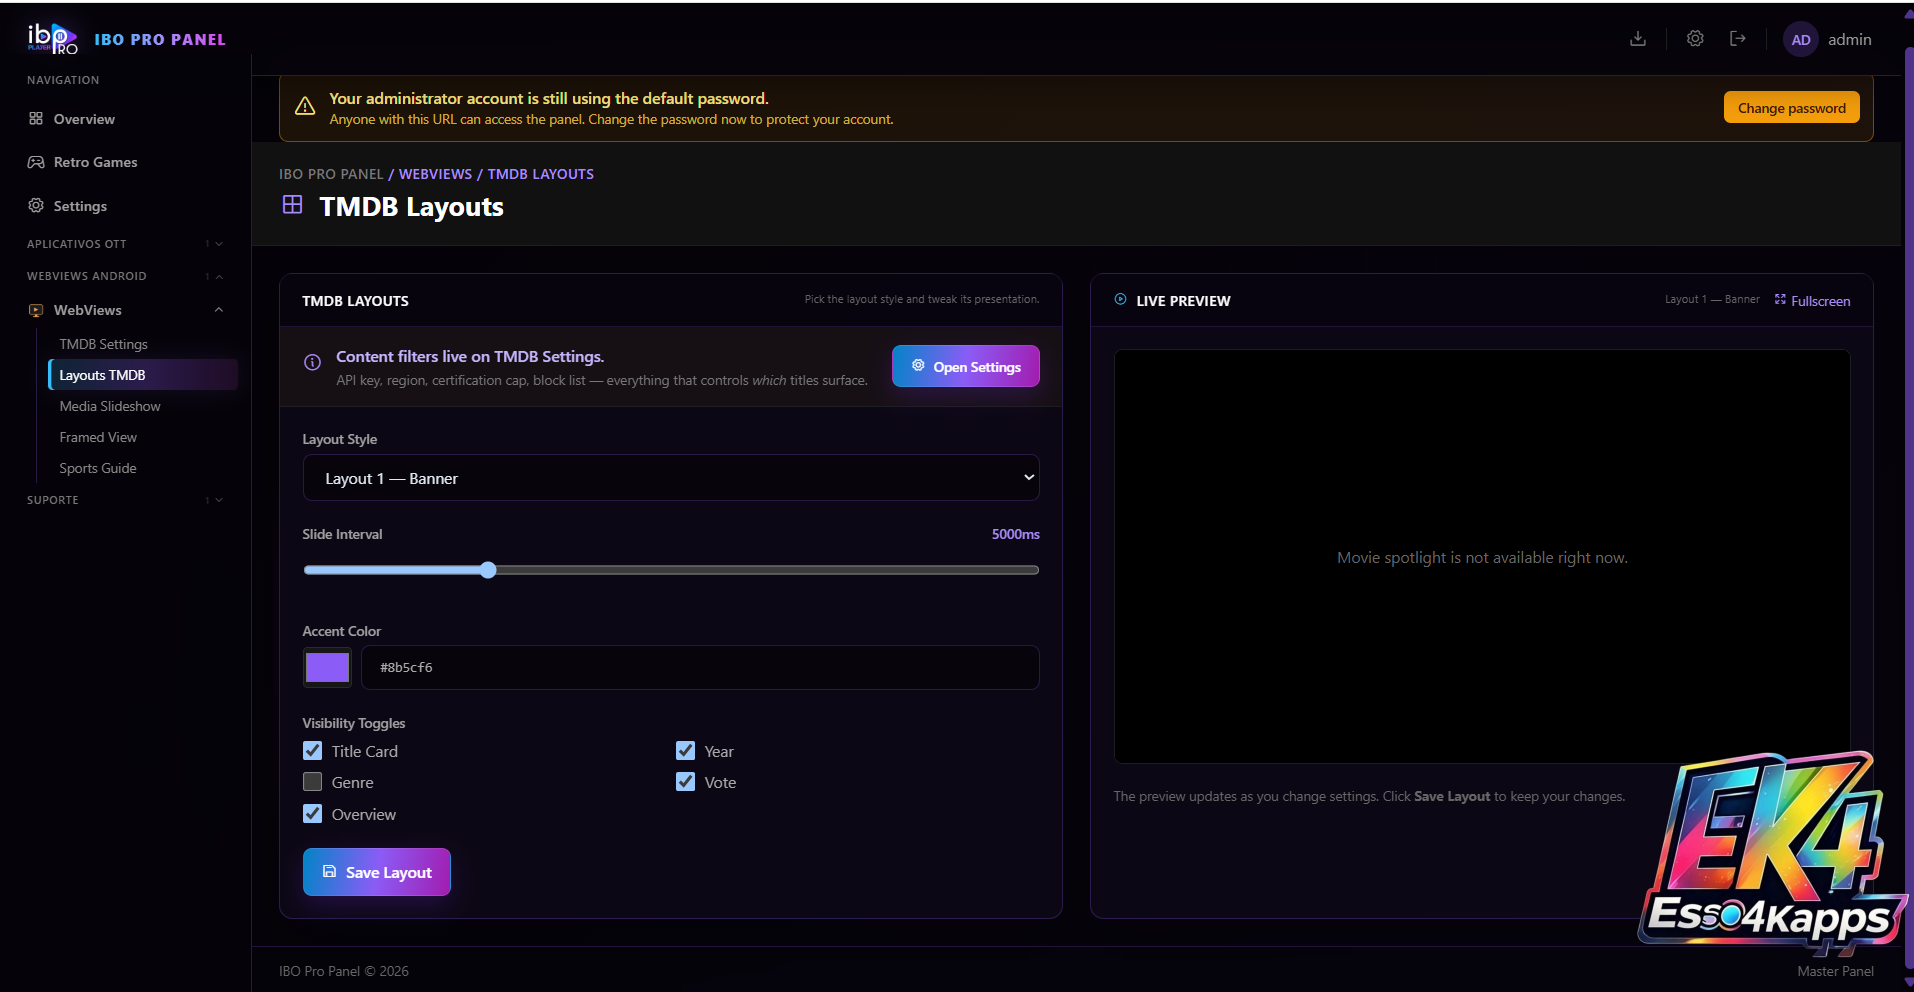Click the Overview grid icon in sidebar
The image size is (1914, 992).
coord(36,119)
